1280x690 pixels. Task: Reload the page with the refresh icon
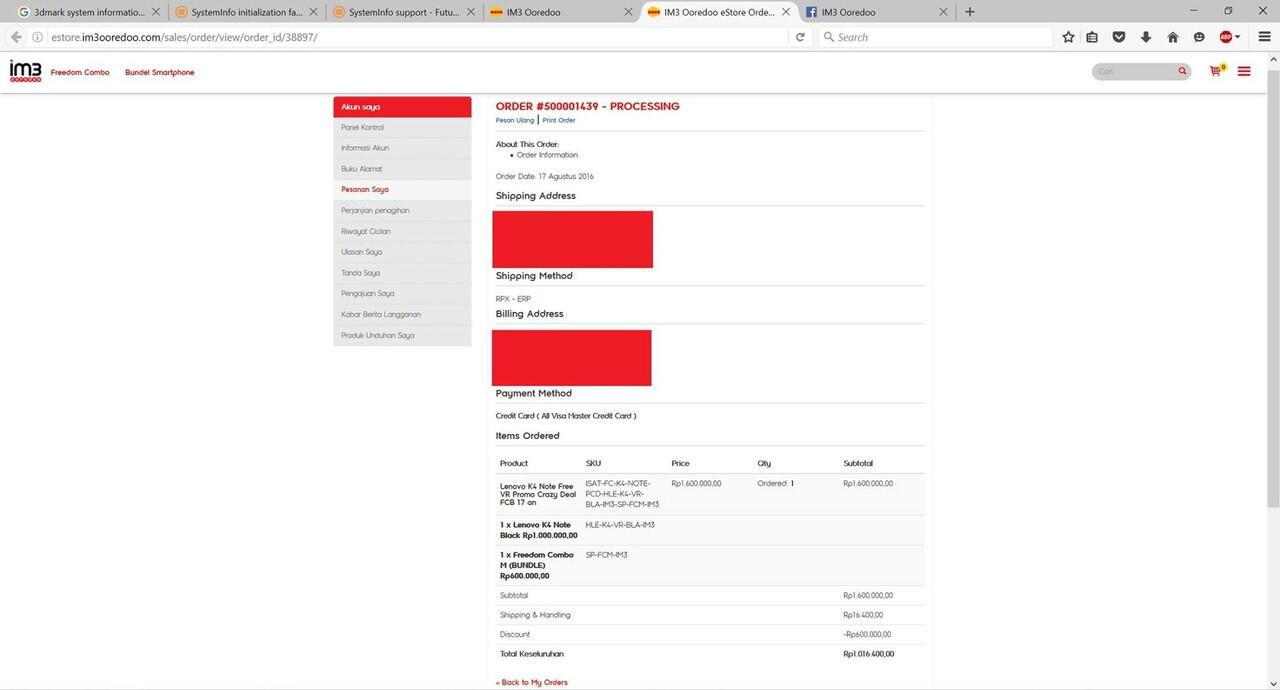[800, 37]
